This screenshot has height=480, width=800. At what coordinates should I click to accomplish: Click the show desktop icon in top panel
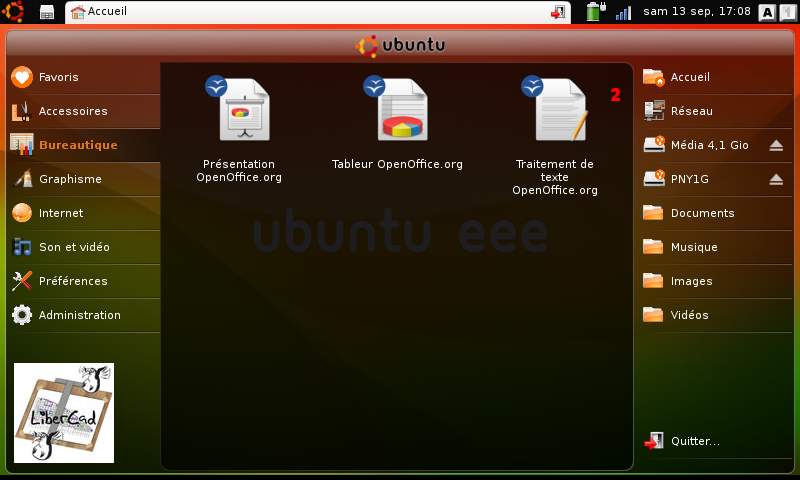coord(47,12)
